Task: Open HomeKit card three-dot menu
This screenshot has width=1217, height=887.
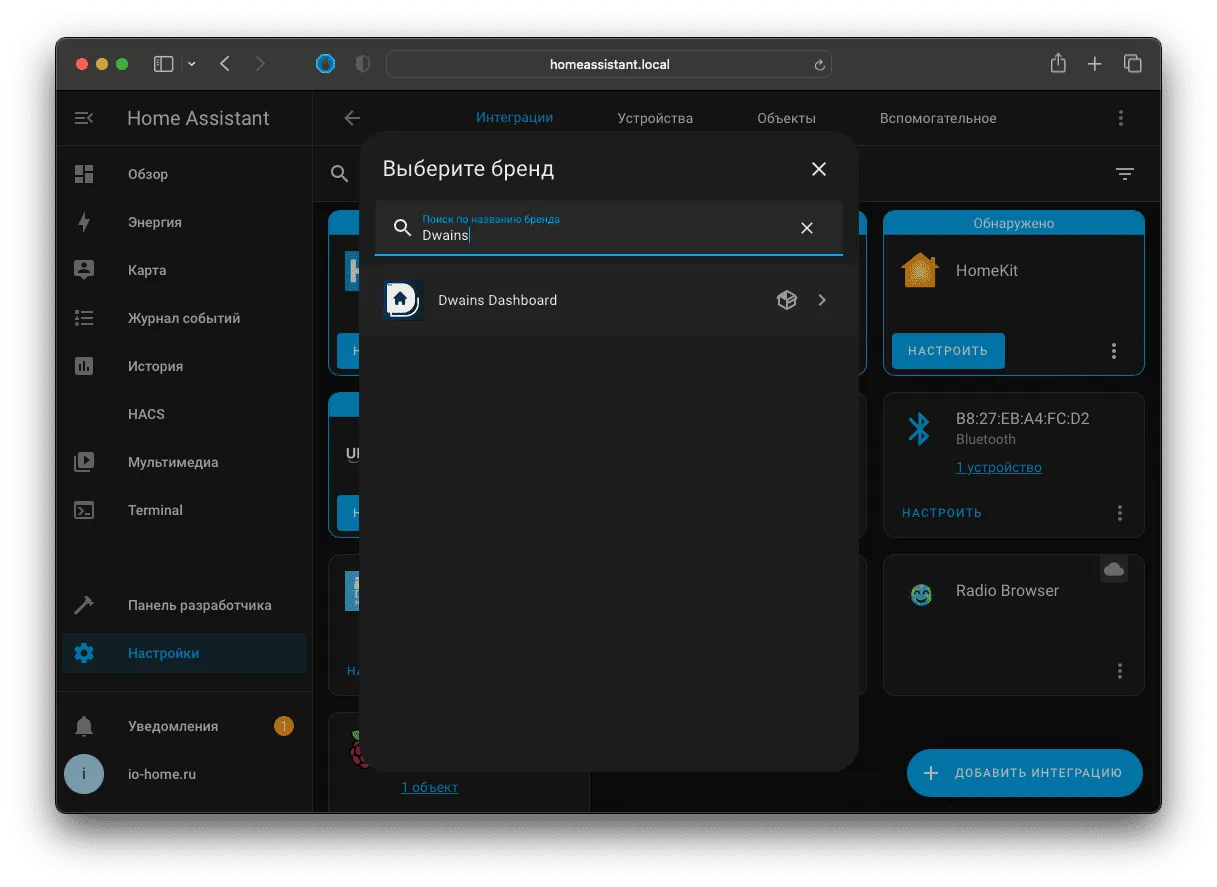Action: click(x=1114, y=351)
